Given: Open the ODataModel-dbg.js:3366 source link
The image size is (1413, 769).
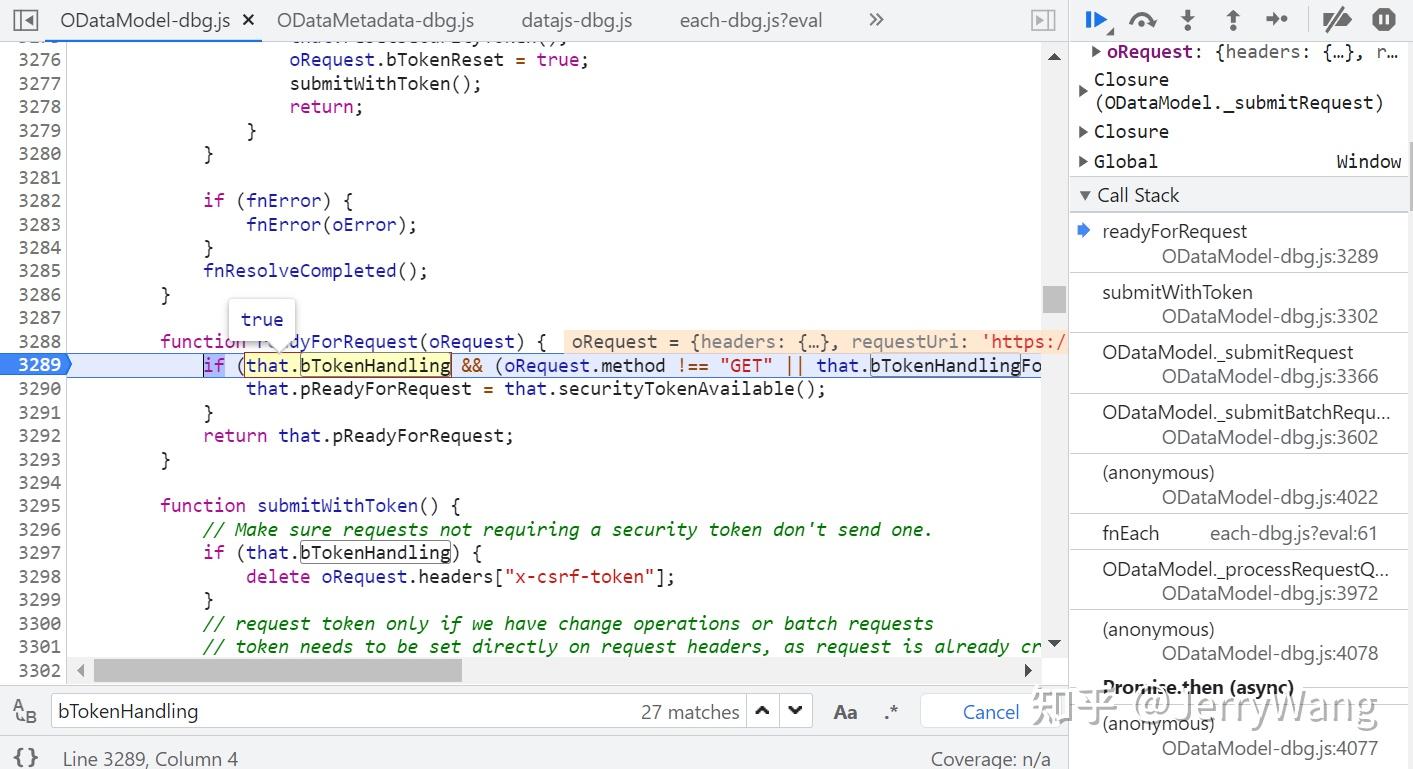Looking at the screenshot, I should (x=1270, y=376).
